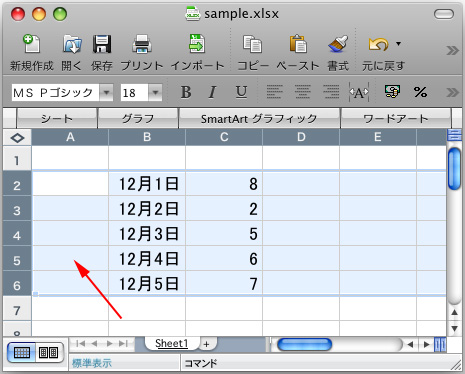Add a new sheet with plus button
This screenshot has height=374, width=465.
[x=207, y=344]
